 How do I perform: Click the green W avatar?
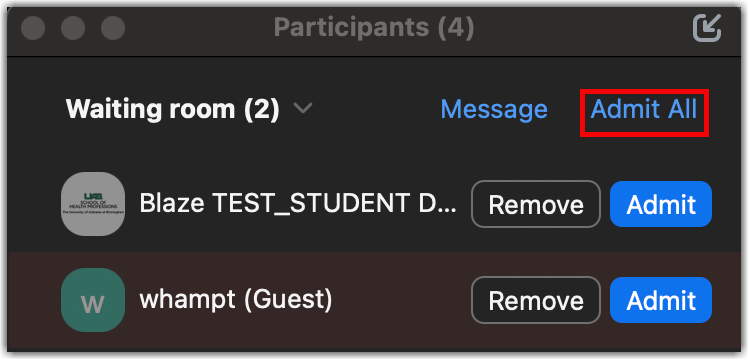93,300
